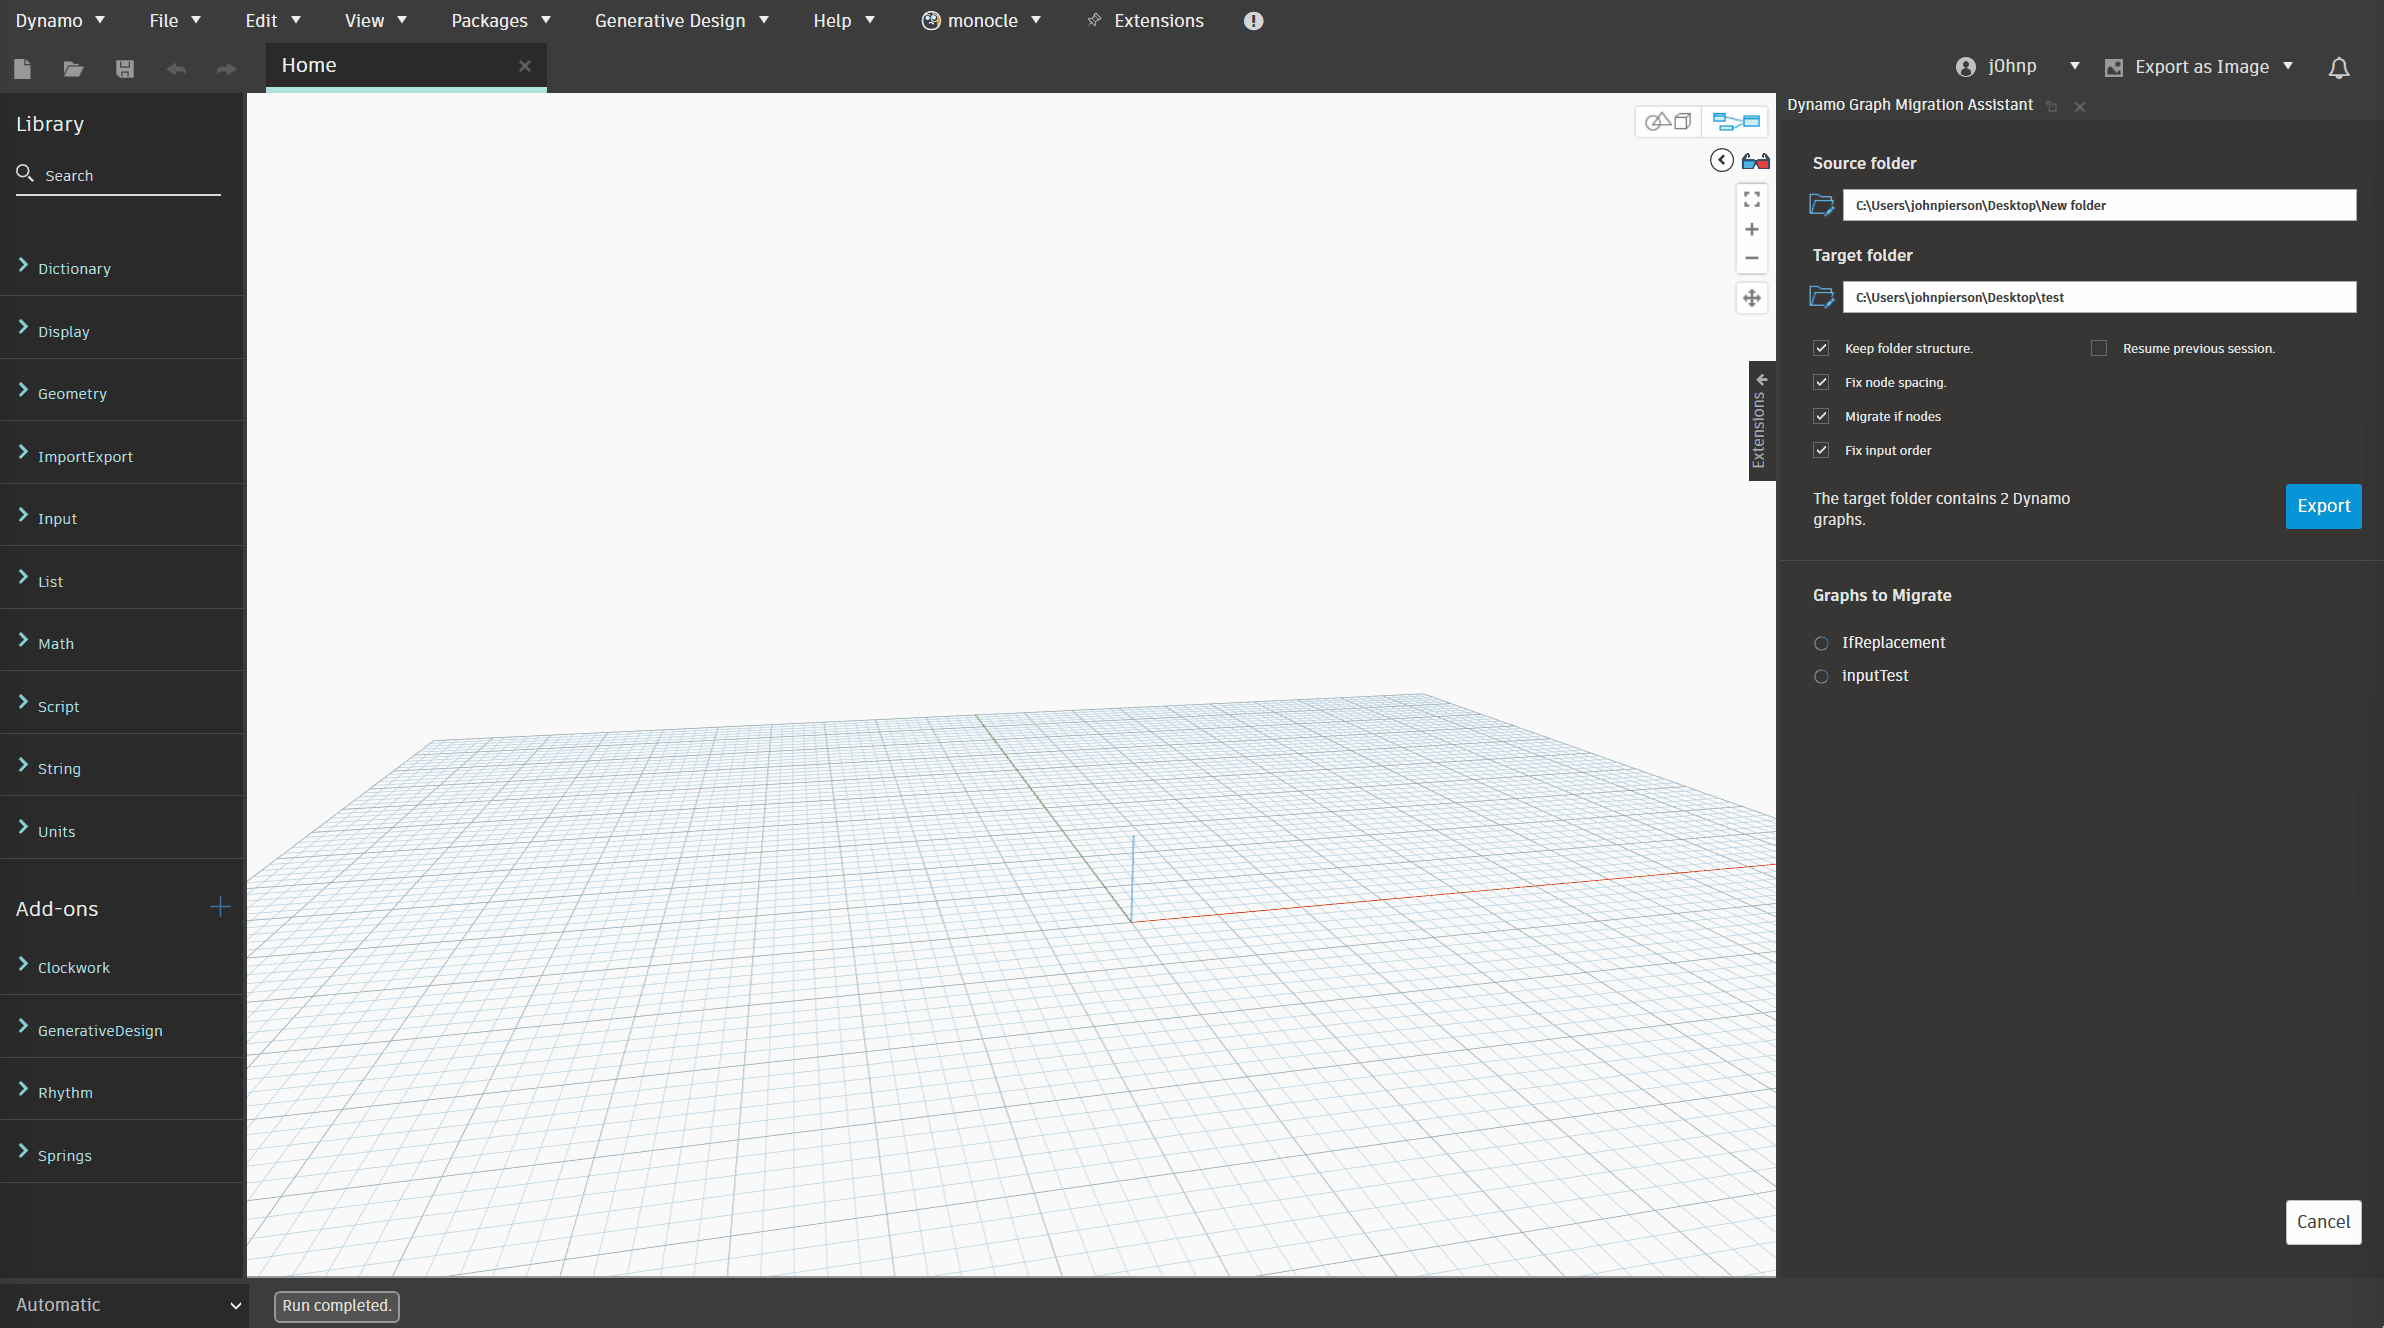Toggle Fix input order checkbox
The width and height of the screenshot is (2384, 1328).
[x=1821, y=450]
